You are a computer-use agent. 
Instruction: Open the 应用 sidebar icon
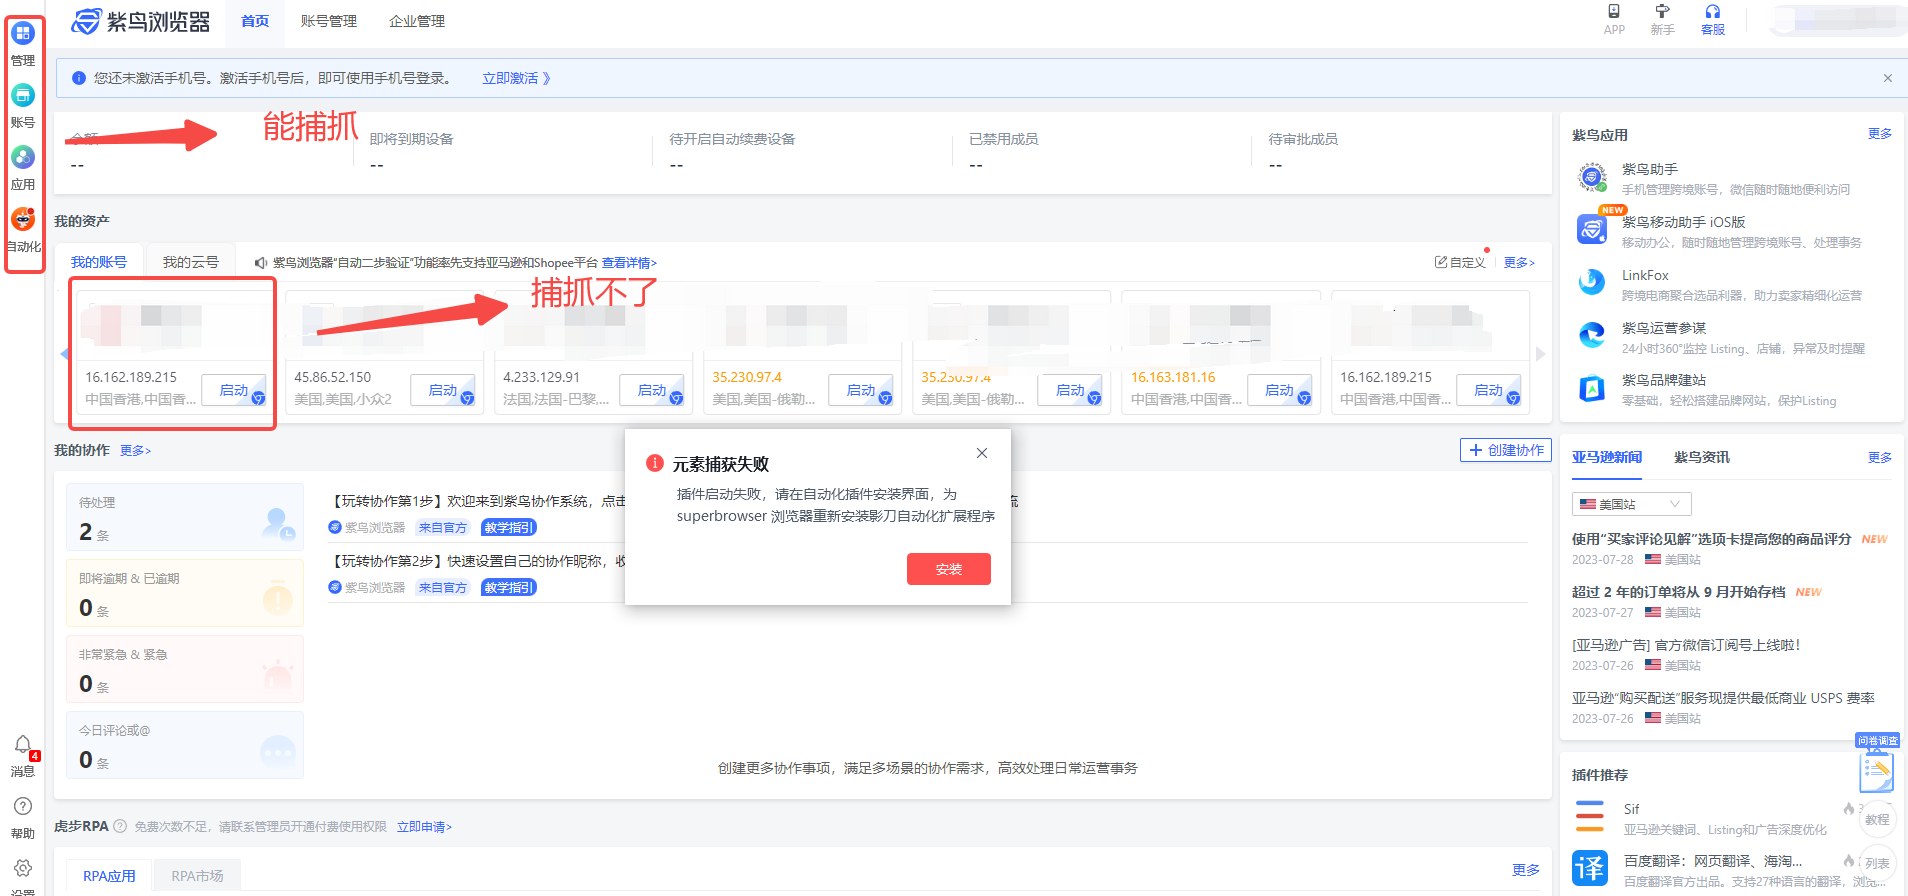pos(23,158)
